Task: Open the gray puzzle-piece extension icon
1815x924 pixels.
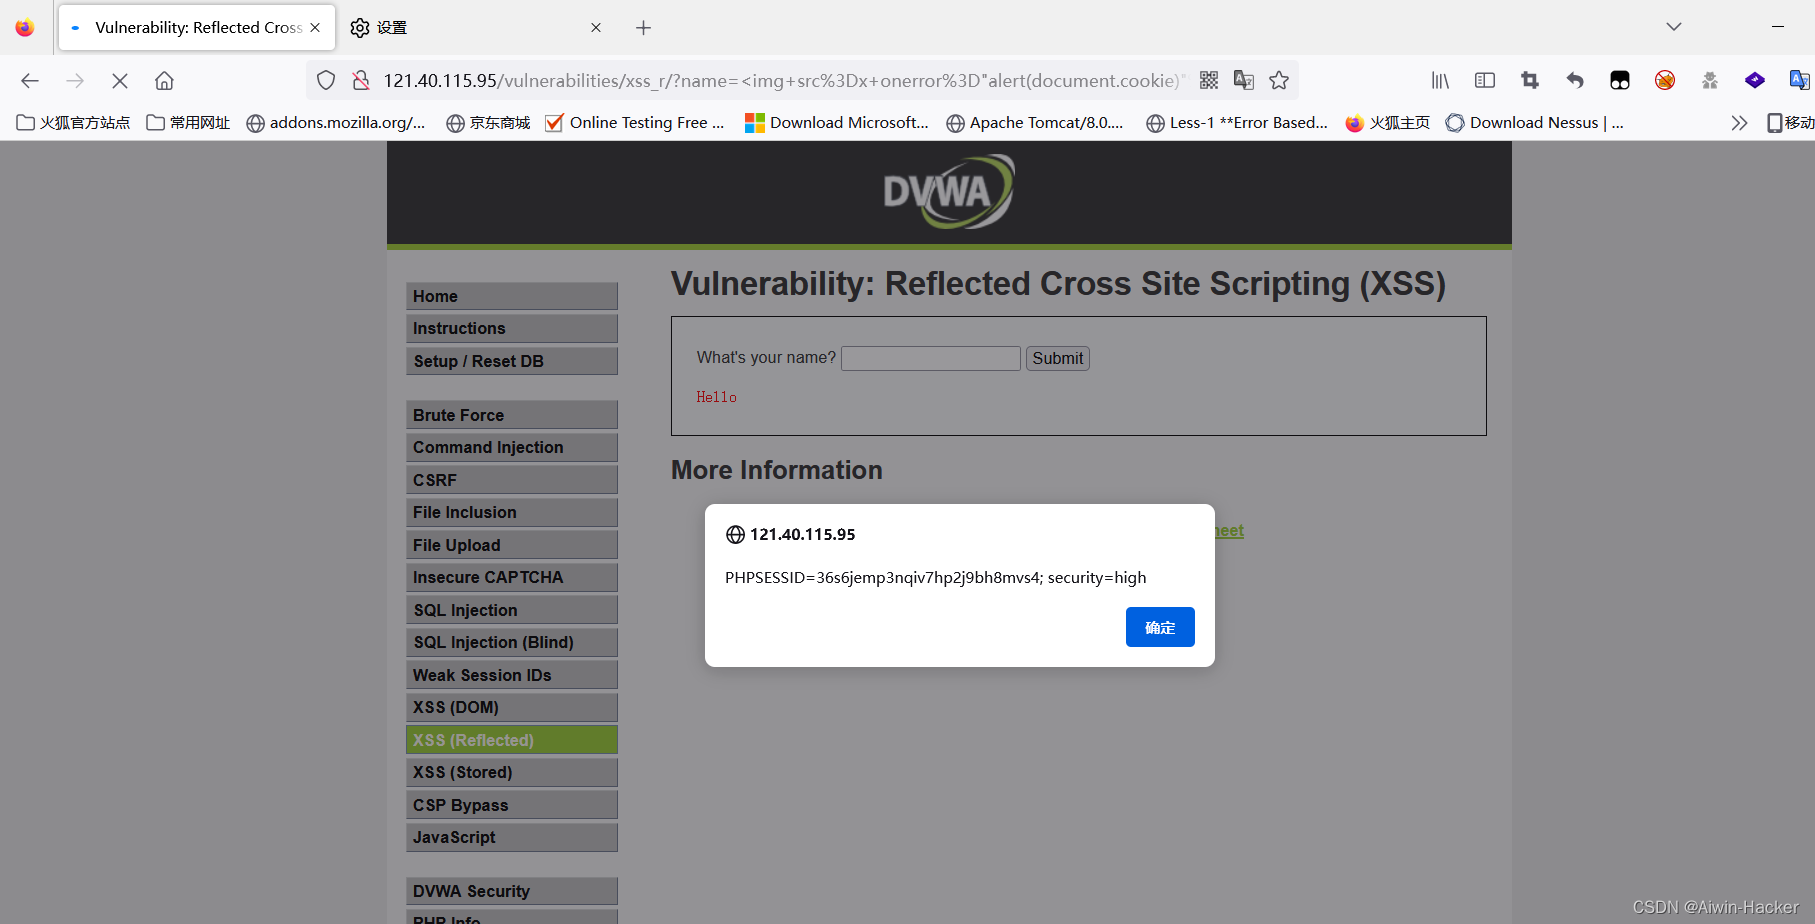Action: pos(1710,80)
